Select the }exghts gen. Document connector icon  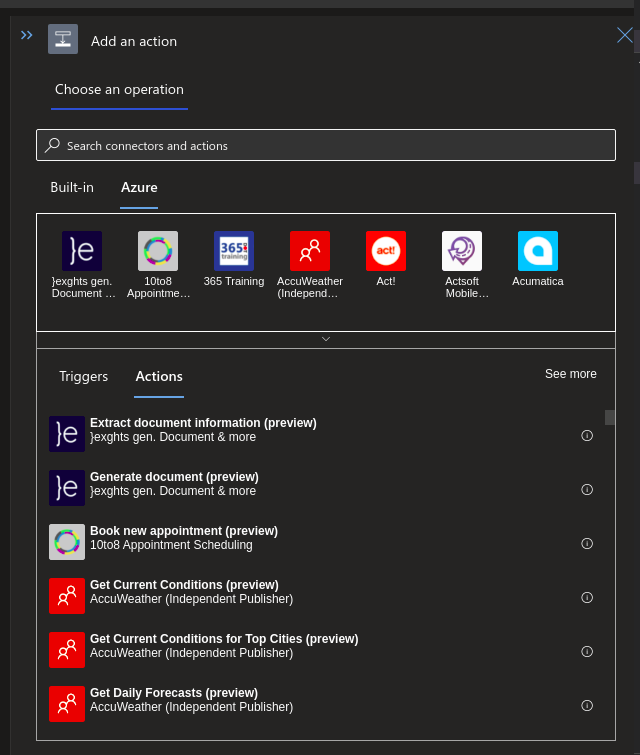click(82, 251)
